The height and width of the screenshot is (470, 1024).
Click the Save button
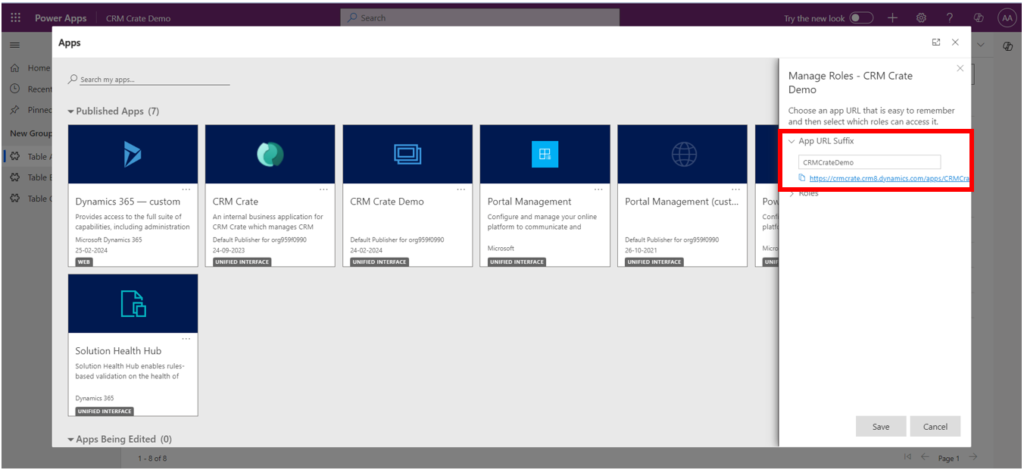tap(881, 426)
